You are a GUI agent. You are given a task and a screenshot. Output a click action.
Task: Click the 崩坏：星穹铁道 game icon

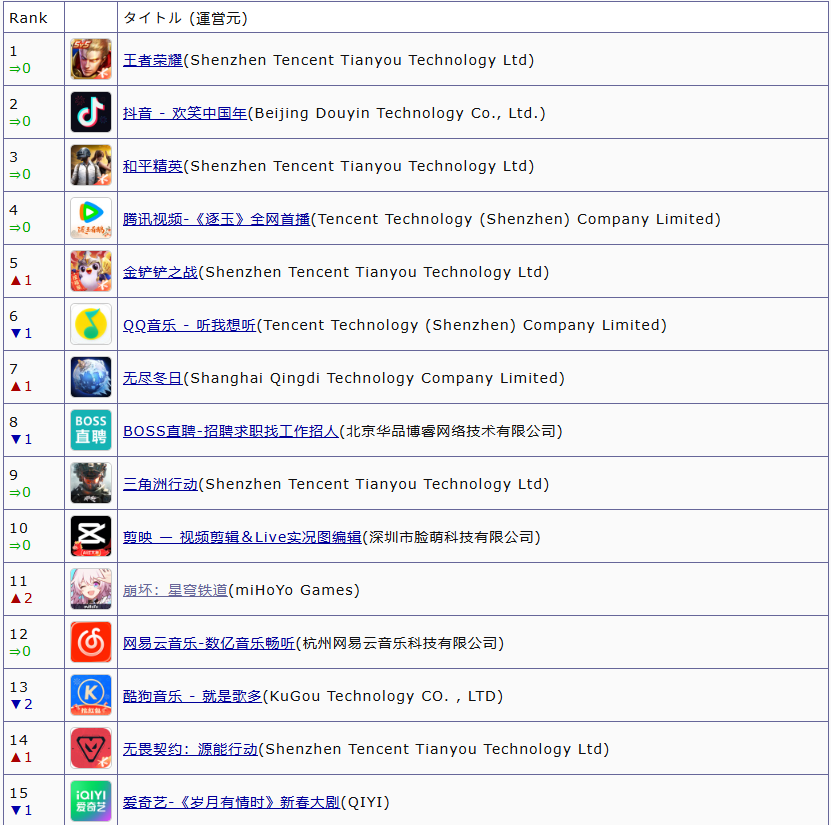pyautogui.click(x=91, y=589)
